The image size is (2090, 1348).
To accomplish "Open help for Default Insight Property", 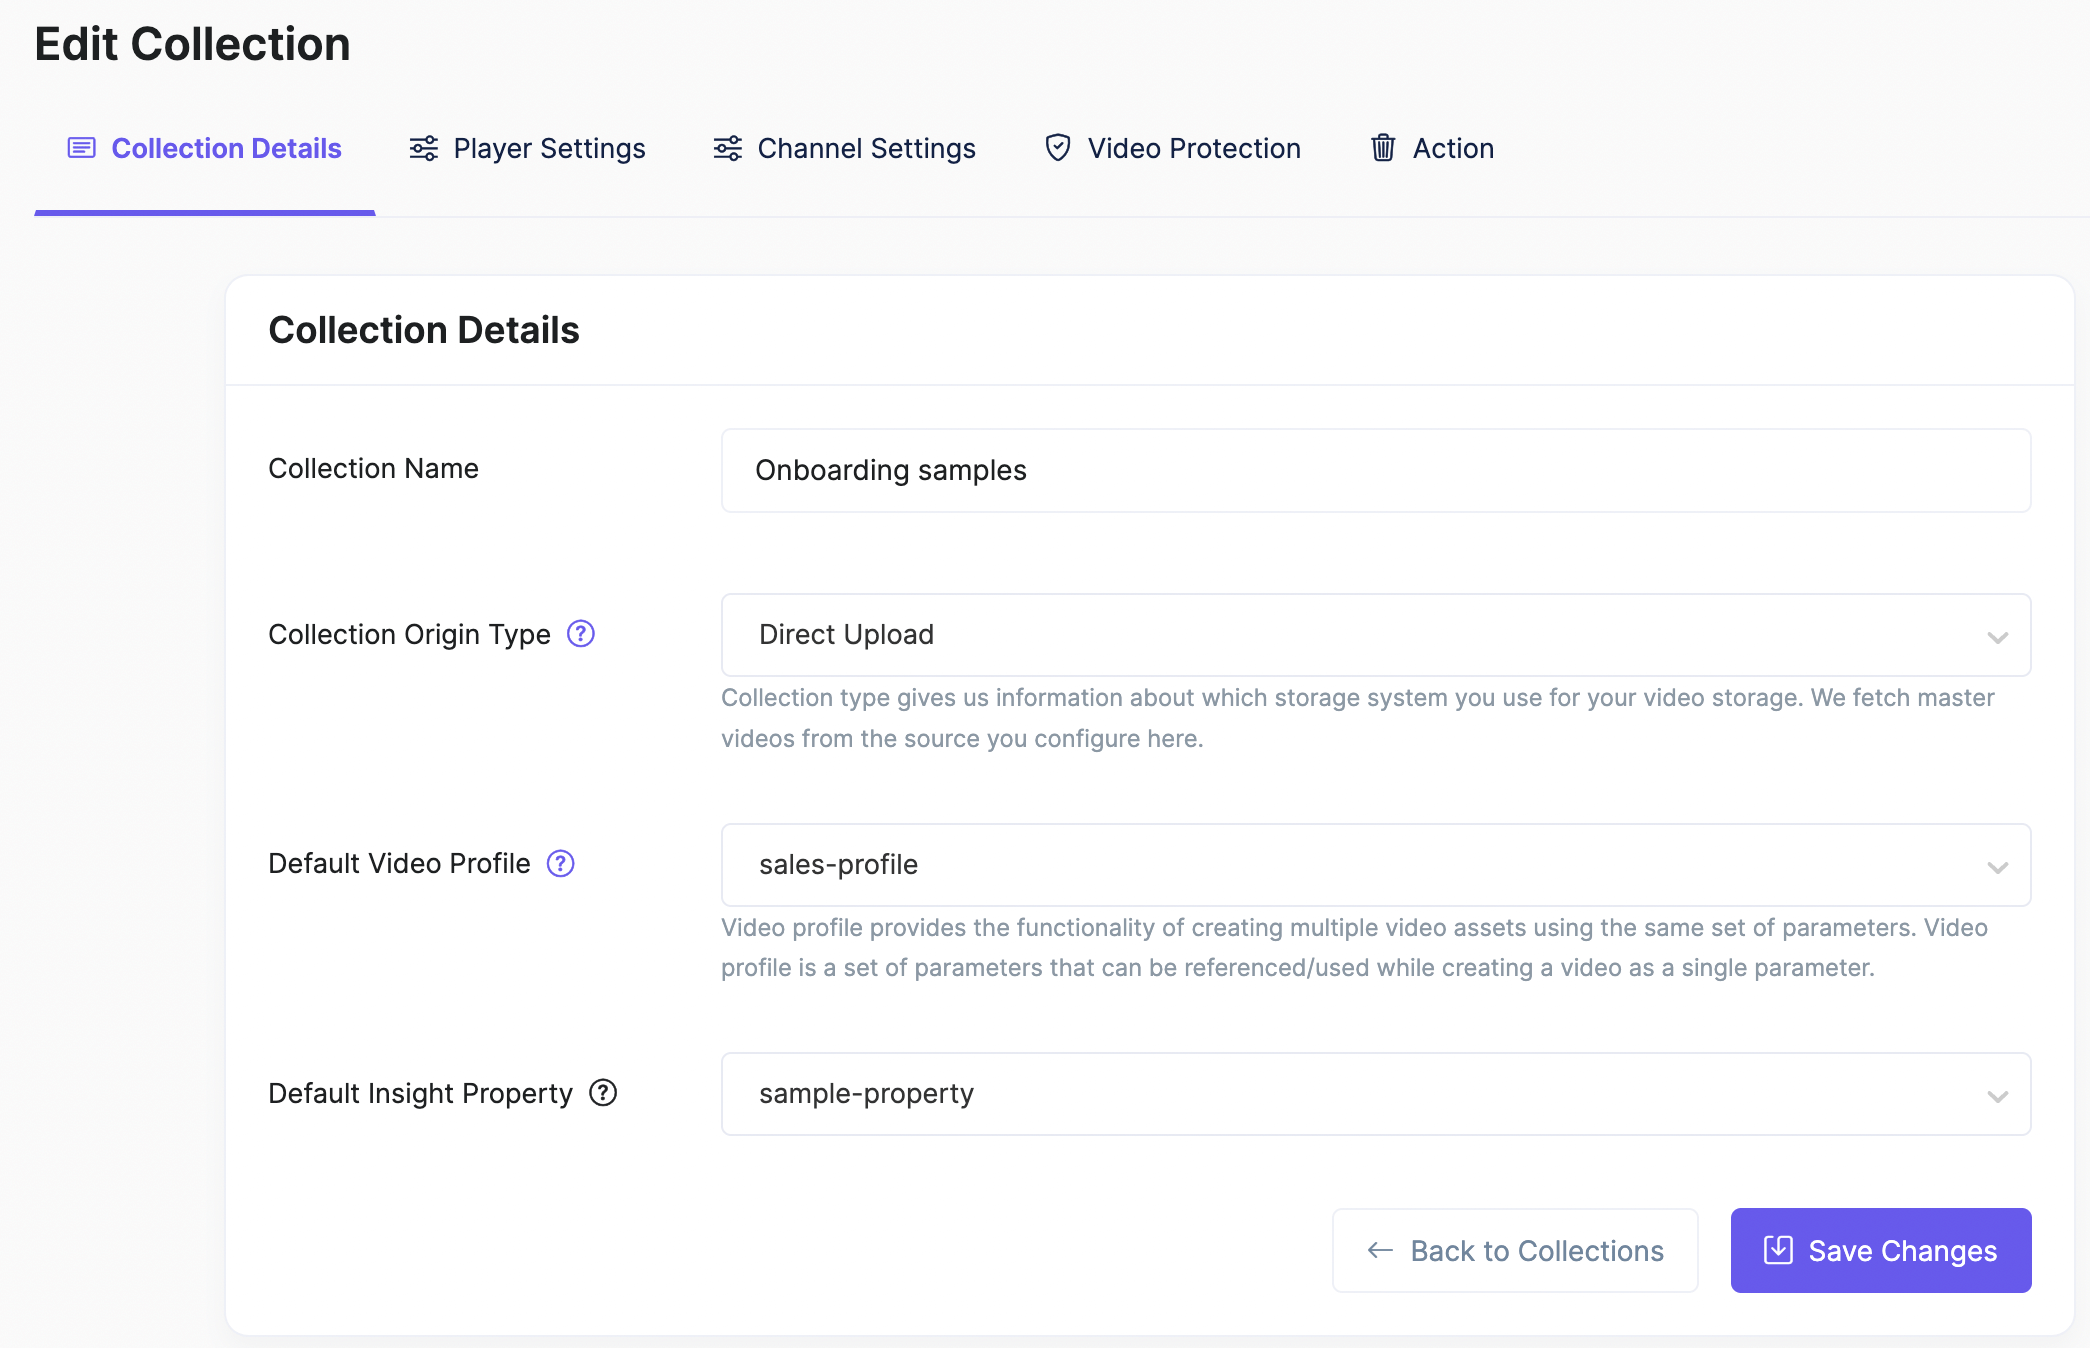I will 603,1093.
